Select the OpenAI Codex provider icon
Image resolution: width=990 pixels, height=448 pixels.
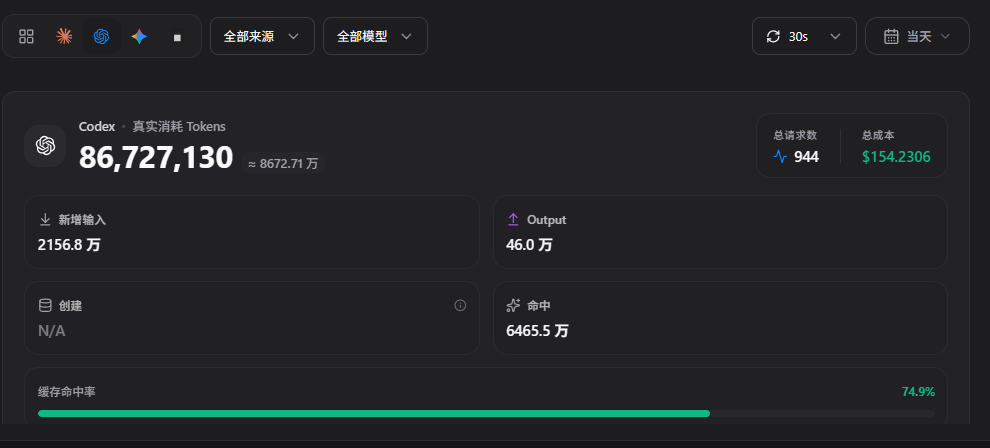pos(102,37)
